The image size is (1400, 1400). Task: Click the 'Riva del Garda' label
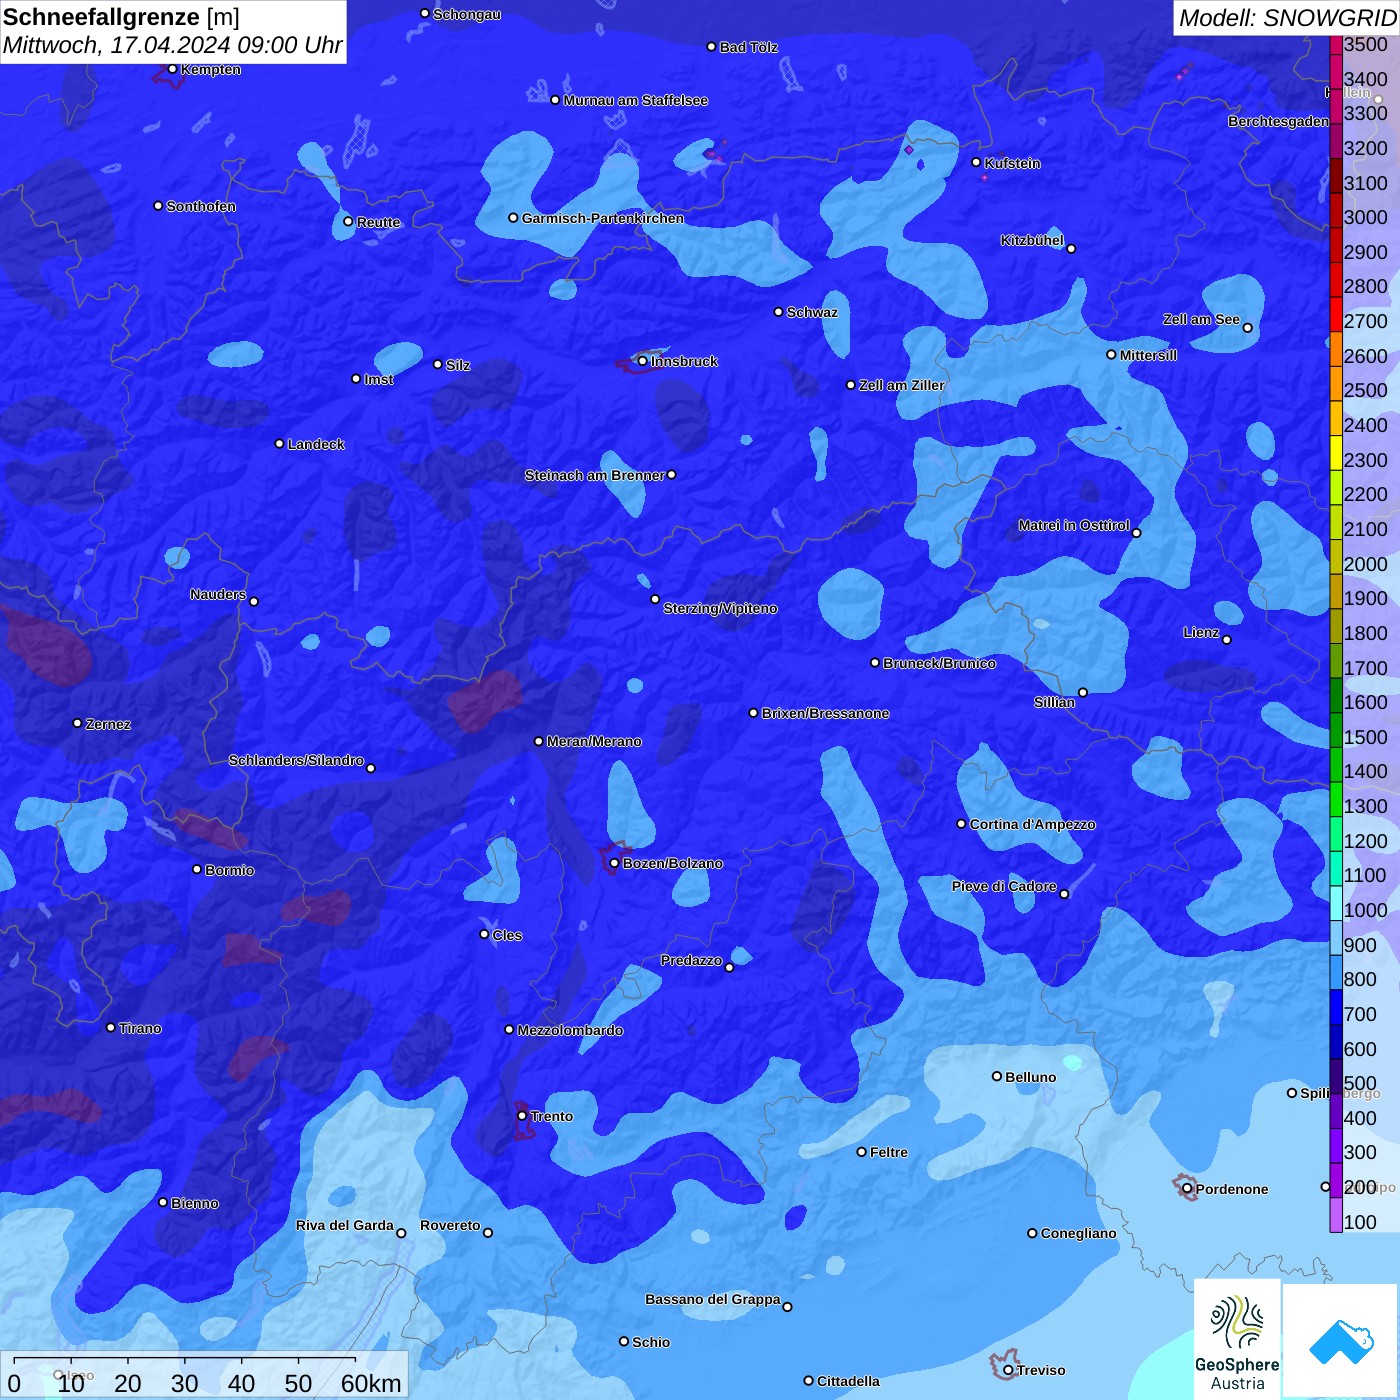(345, 1225)
